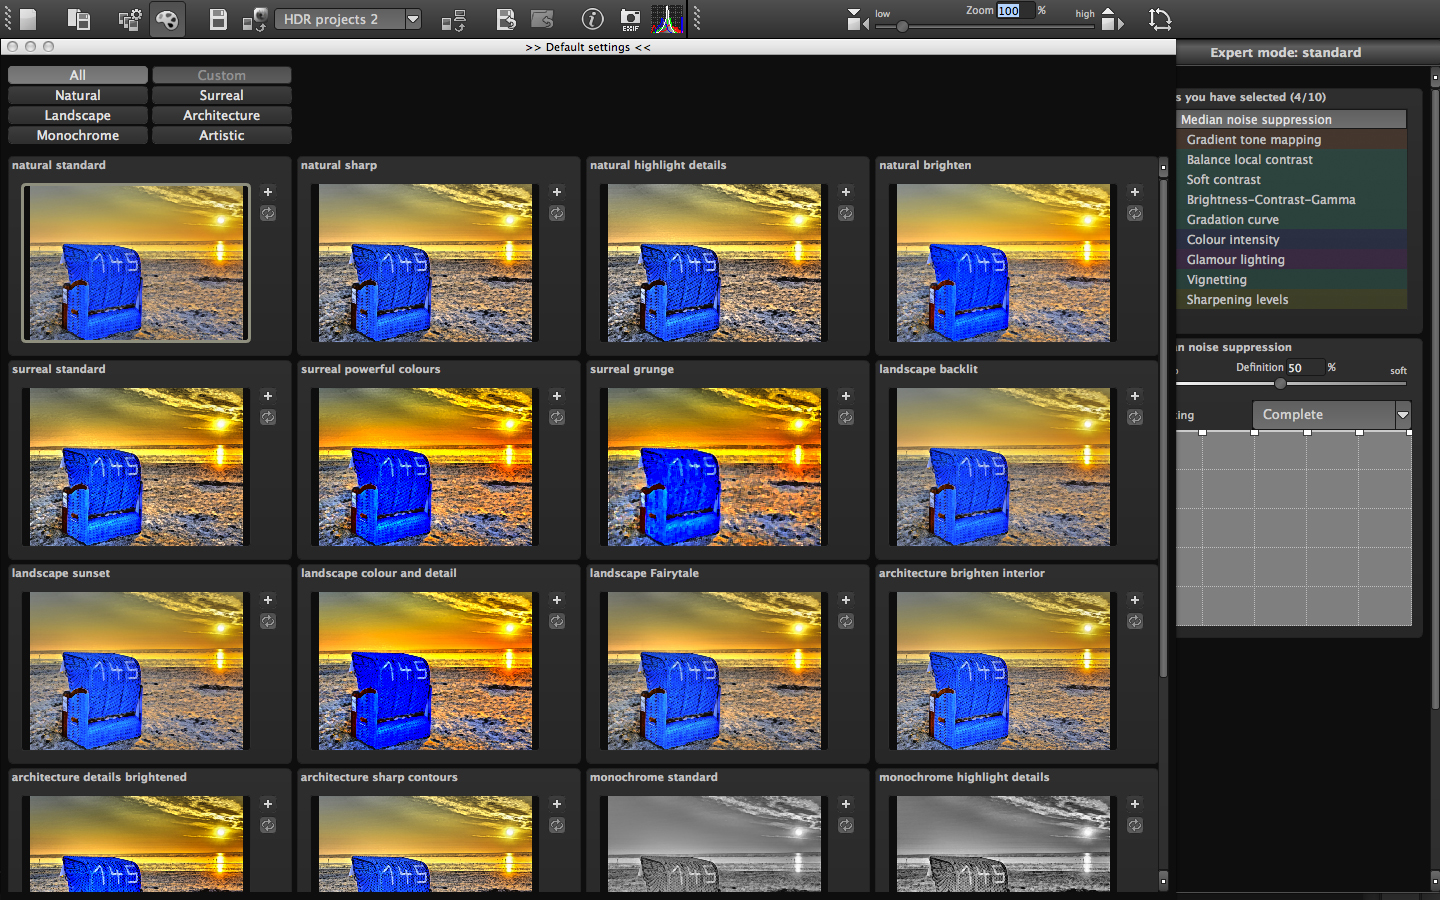1440x900 pixels.
Task: Click the curve grid editor area
Action: tap(1294, 529)
